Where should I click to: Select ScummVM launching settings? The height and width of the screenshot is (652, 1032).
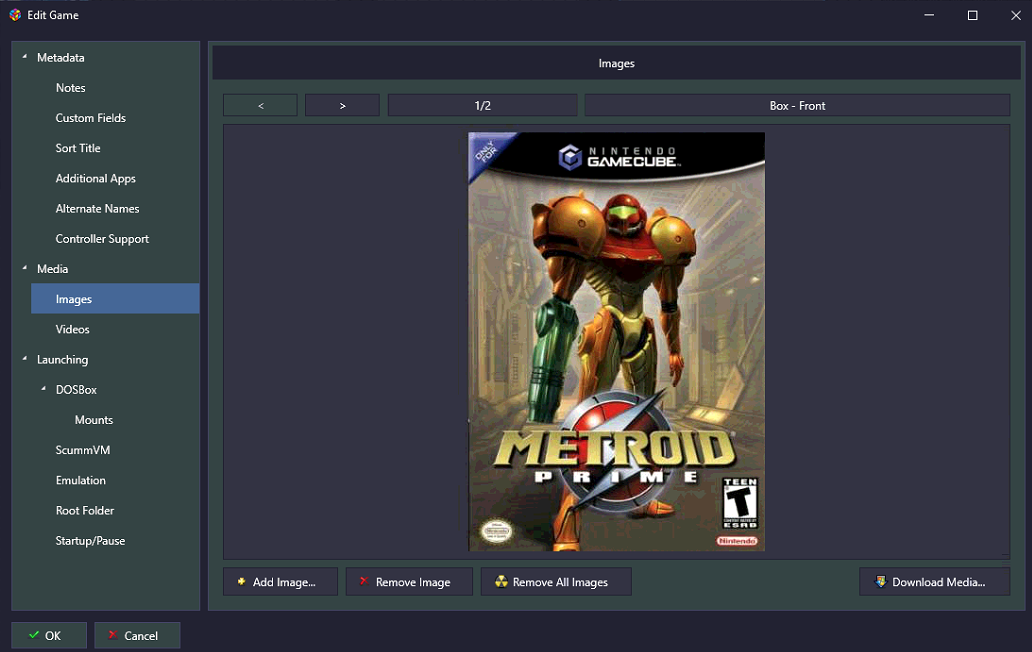(83, 450)
